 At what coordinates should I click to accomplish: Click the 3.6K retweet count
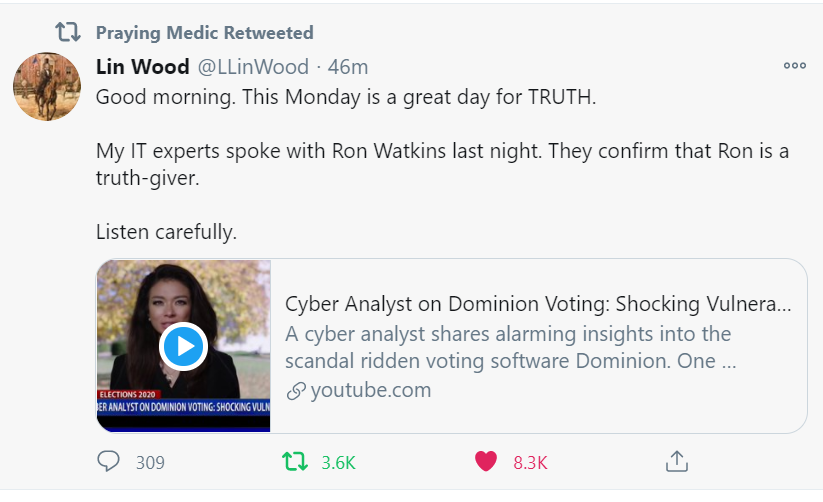338,463
